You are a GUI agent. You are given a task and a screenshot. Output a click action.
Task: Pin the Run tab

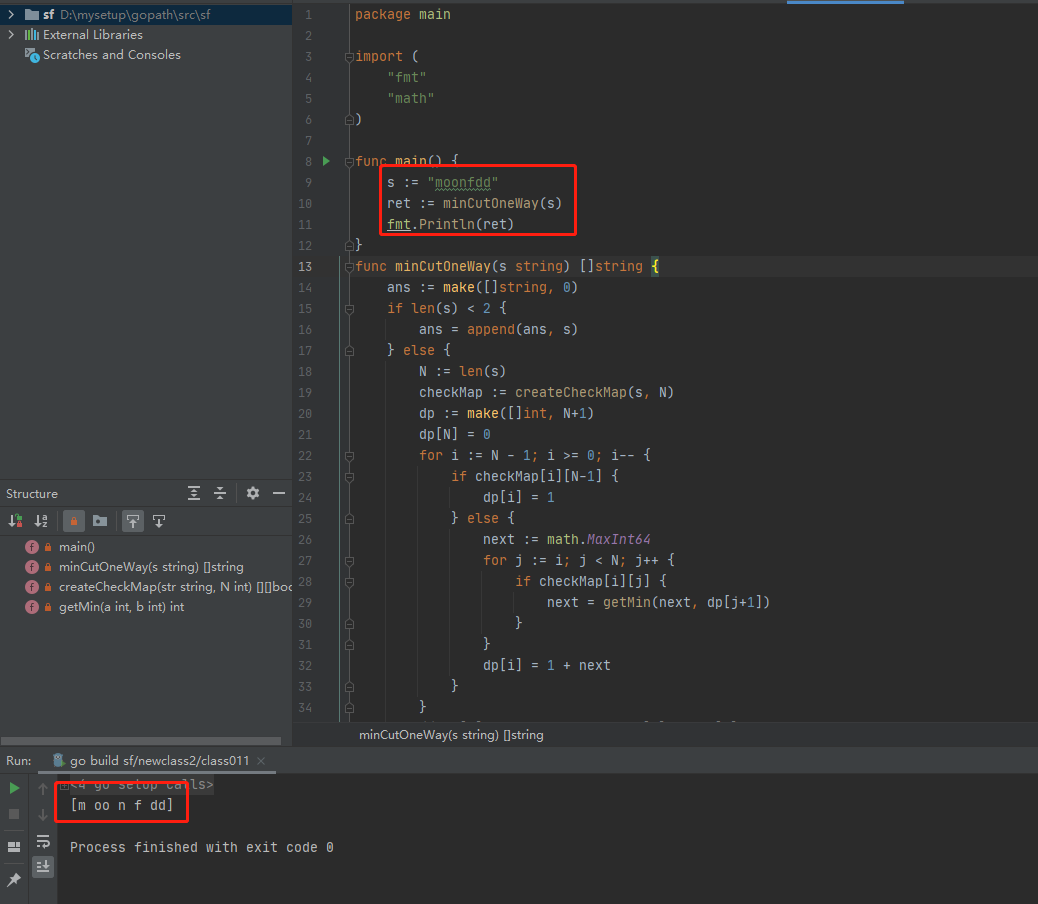click(14, 879)
